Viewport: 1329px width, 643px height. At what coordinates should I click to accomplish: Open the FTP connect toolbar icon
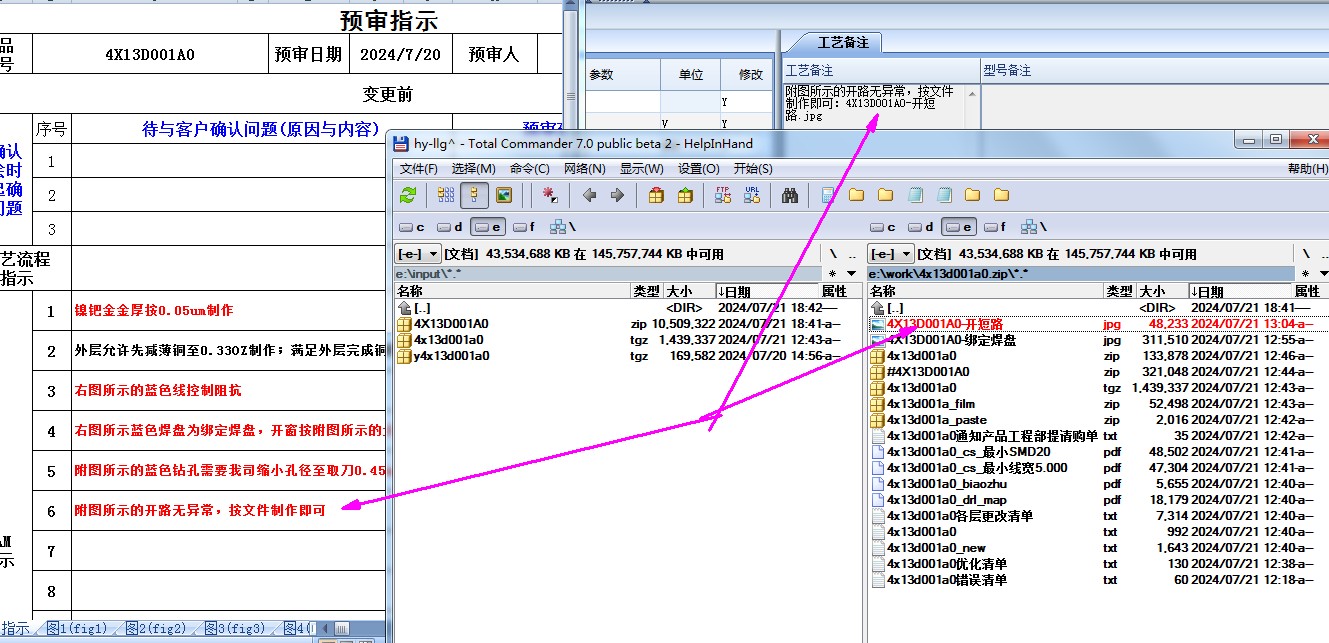pyautogui.click(x=723, y=195)
